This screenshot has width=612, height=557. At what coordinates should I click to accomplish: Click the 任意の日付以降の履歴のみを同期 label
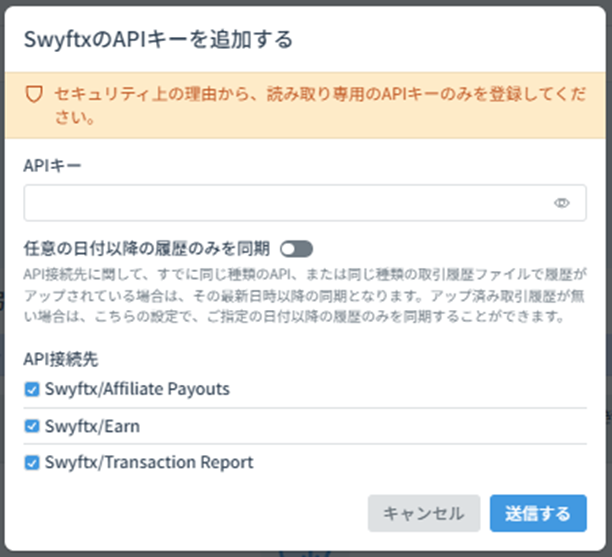pos(147,249)
